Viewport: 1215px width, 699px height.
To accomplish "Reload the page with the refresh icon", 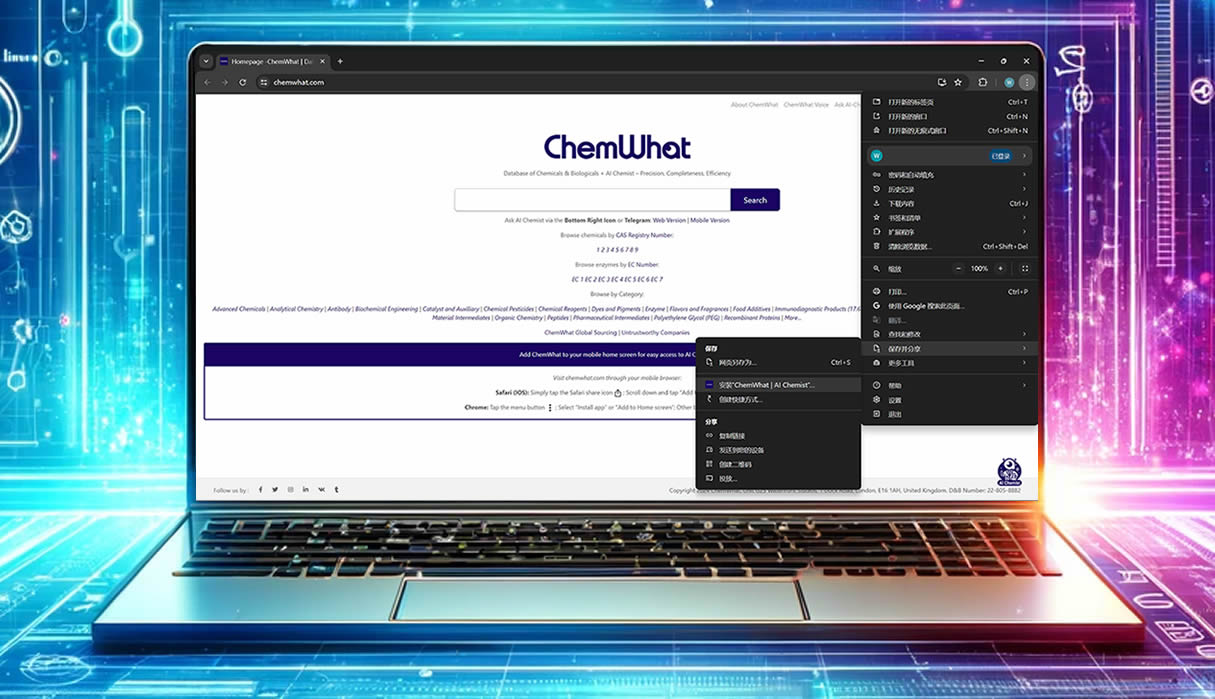I will click(x=242, y=82).
